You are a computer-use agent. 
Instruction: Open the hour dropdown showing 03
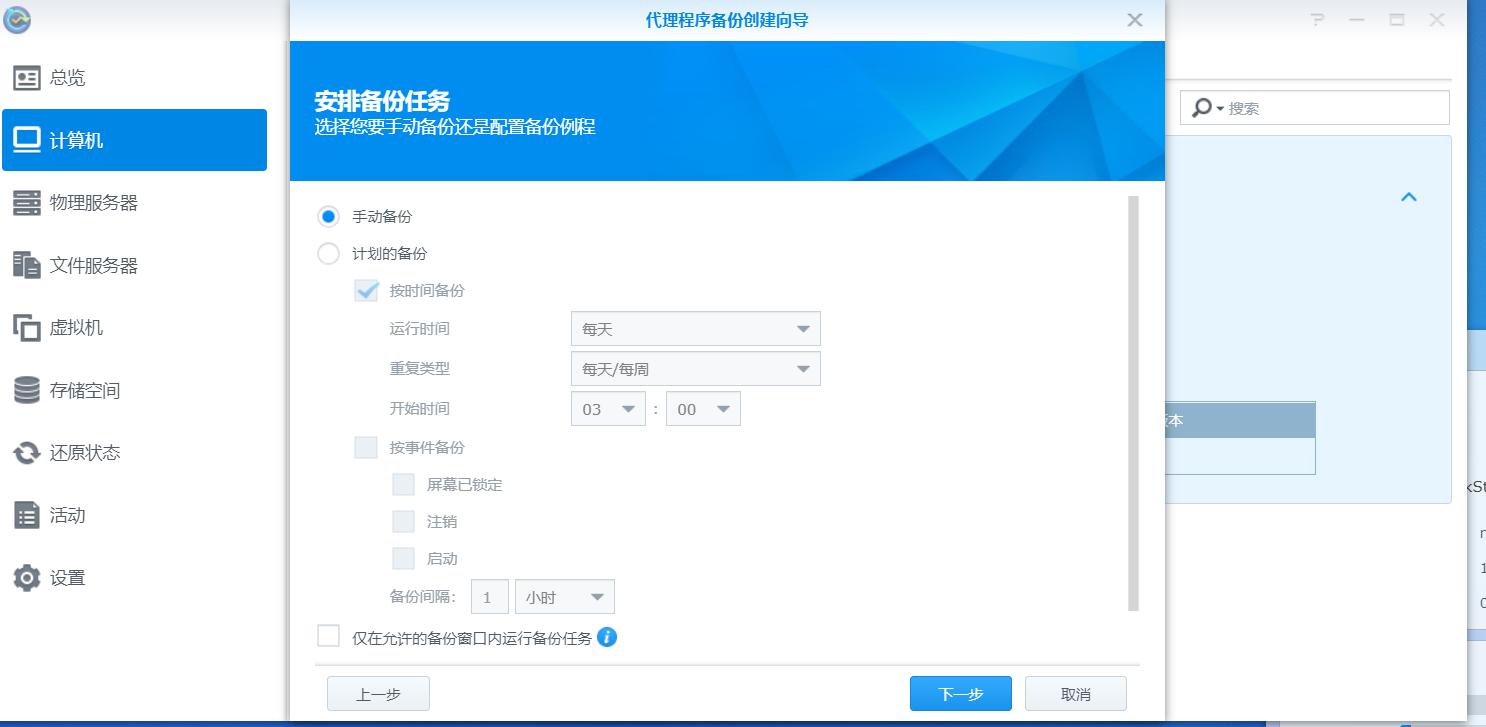click(x=607, y=408)
